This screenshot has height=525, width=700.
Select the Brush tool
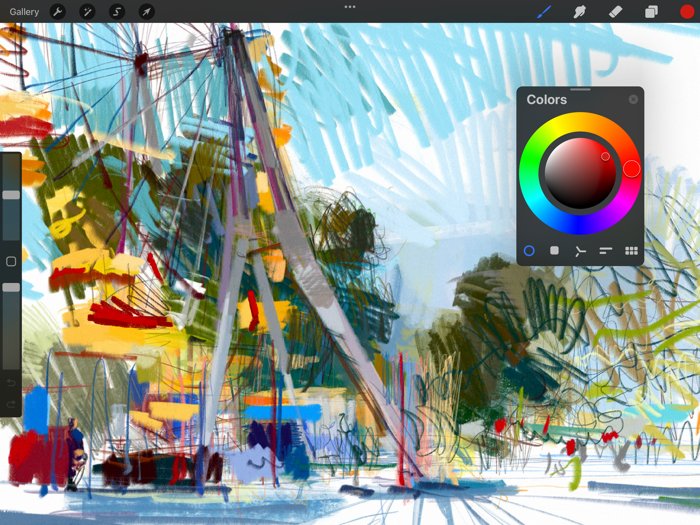(544, 12)
